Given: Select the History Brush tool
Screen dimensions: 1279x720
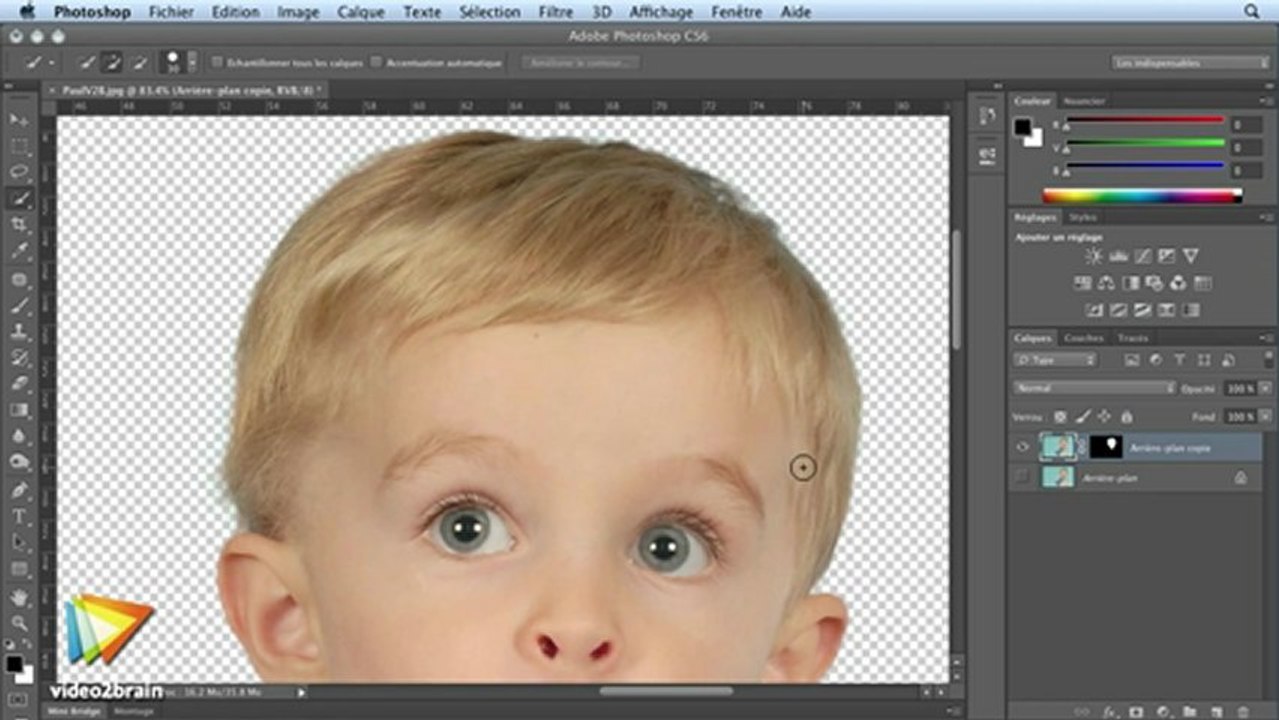Looking at the screenshot, I should (18, 358).
